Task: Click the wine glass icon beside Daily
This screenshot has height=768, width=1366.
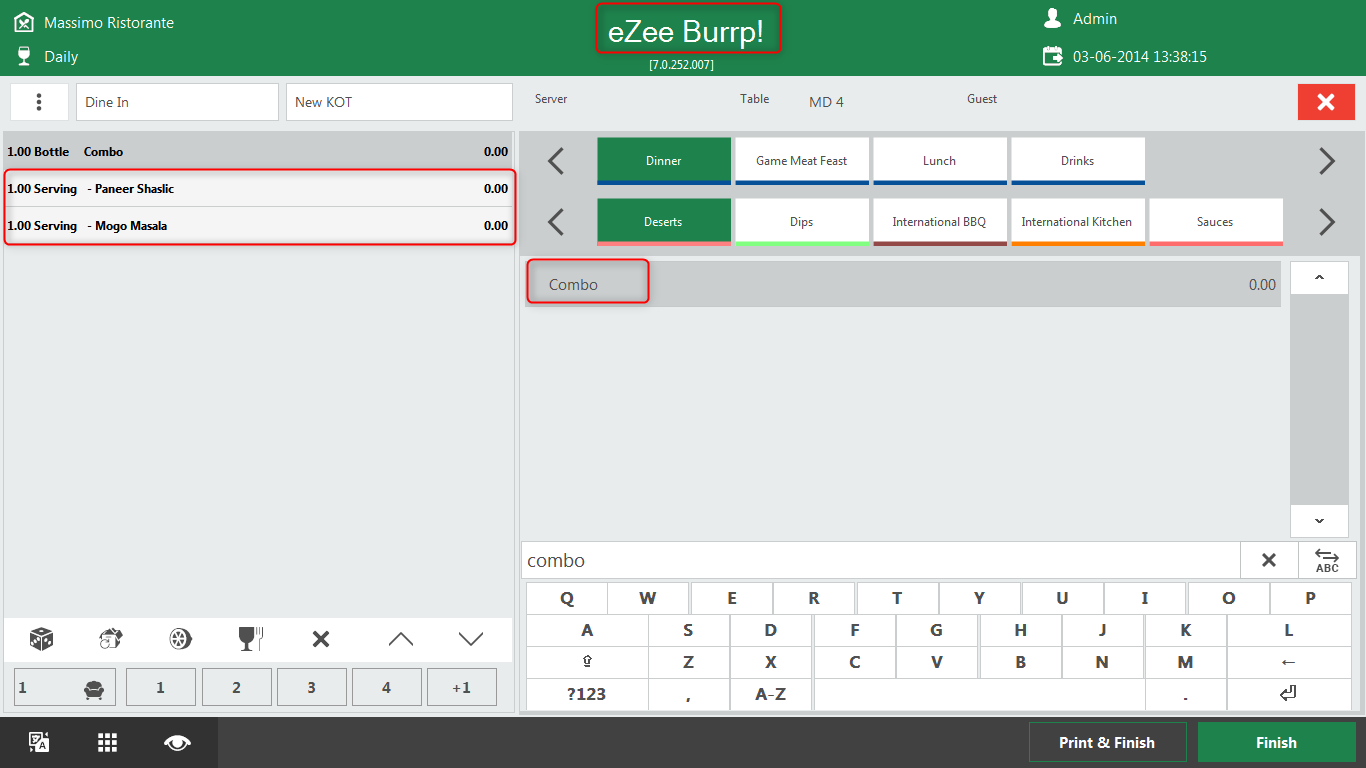Action: pyautogui.click(x=24, y=56)
